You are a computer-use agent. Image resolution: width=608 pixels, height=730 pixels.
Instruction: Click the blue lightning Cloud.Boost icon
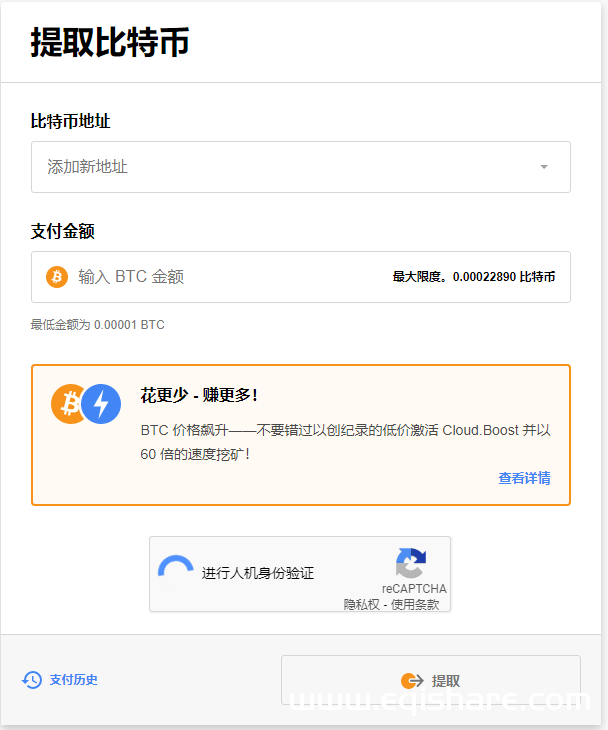[101, 403]
